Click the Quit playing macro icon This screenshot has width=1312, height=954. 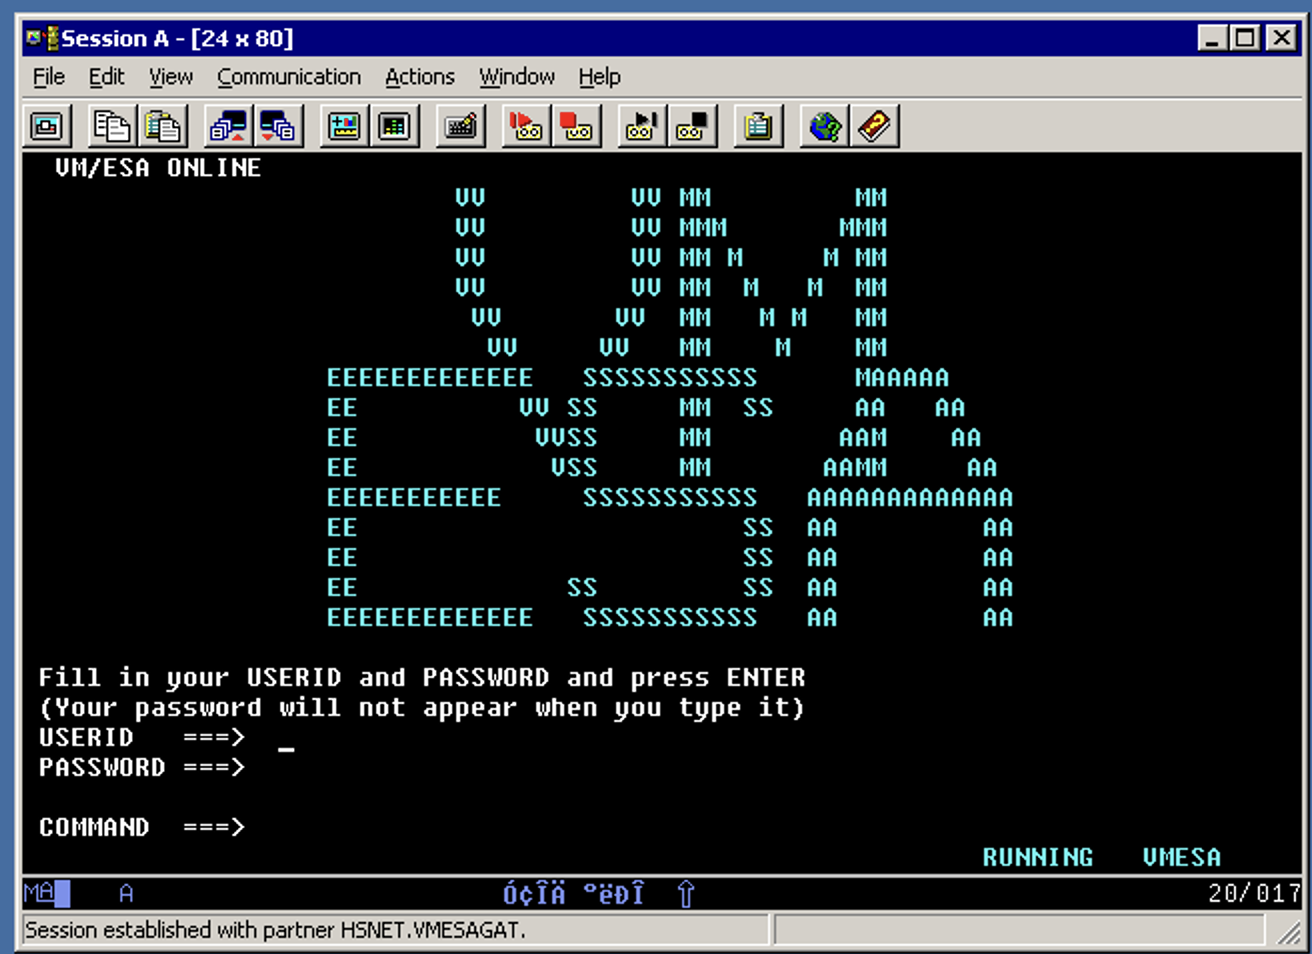(x=692, y=127)
